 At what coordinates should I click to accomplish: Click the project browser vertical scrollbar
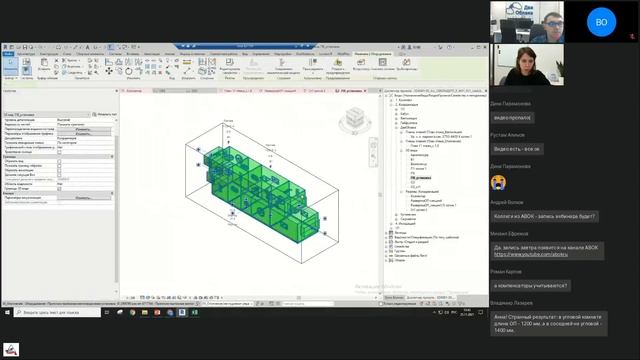click(x=380, y=194)
